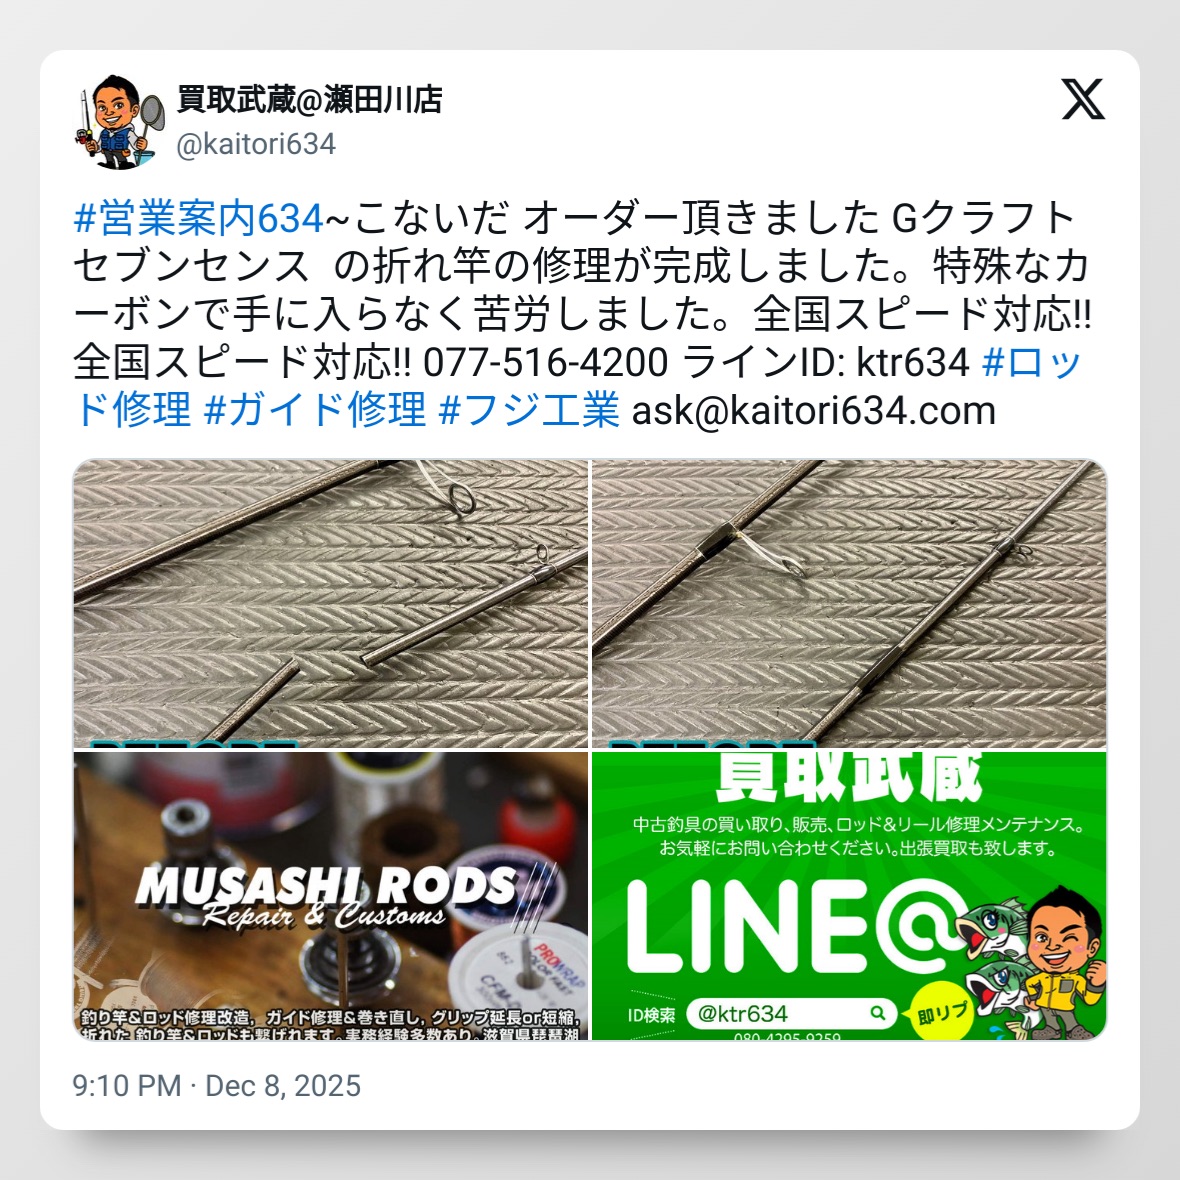Click the X logo icon
Screen dimensions: 1180x1180
coord(1083,99)
